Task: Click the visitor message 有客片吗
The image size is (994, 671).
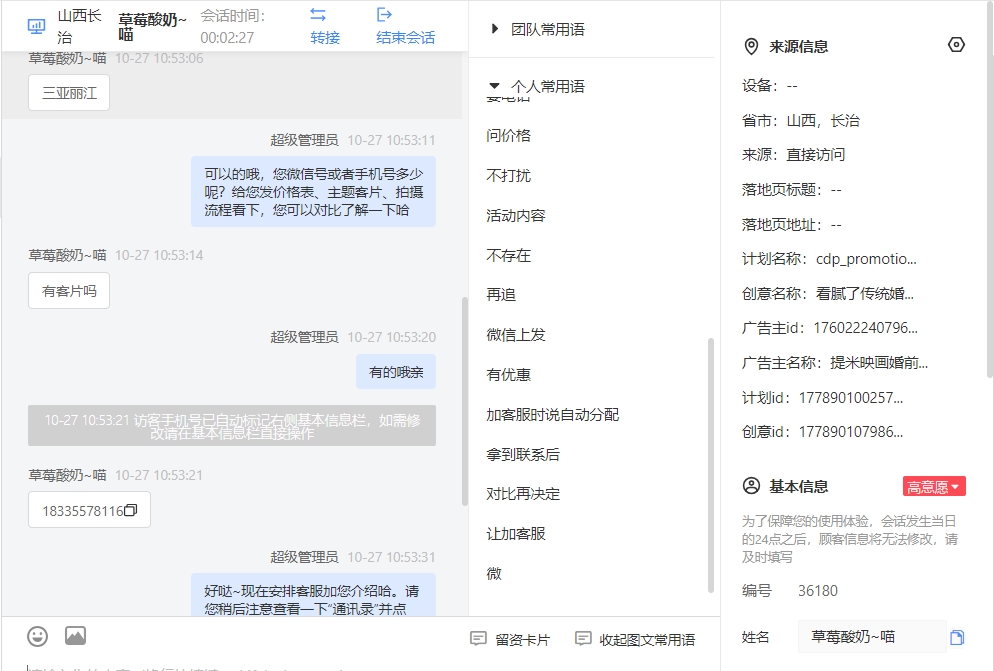Action: (x=69, y=290)
